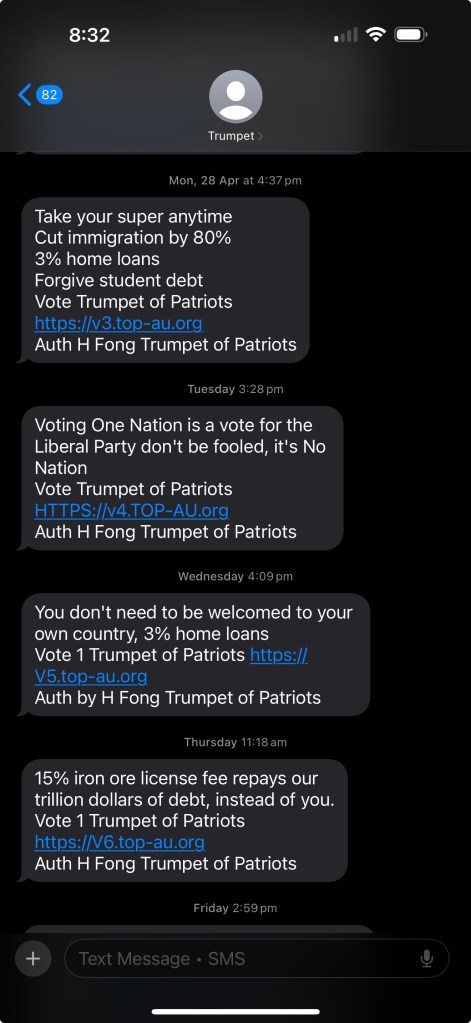Tap the 82 unread messages badge

pos(50,95)
